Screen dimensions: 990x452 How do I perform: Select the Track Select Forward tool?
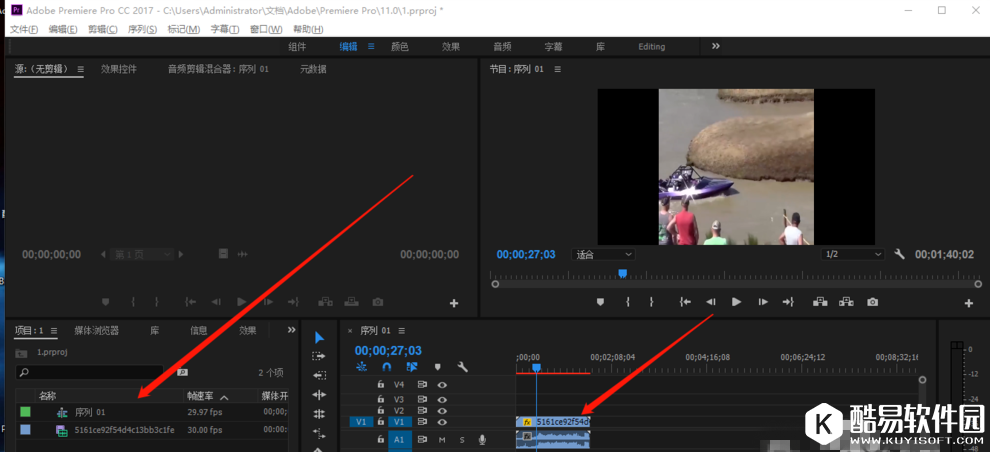click(x=319, y=357)
